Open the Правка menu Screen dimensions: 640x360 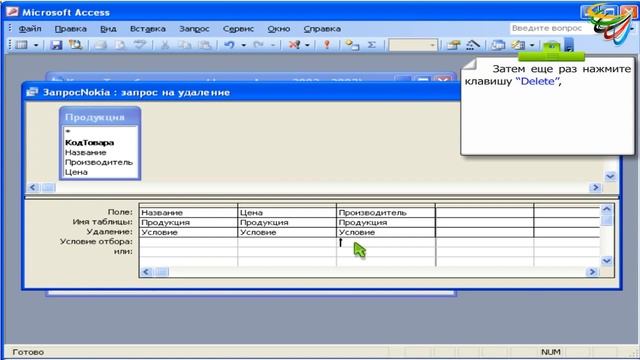click(x=71, y=29)
